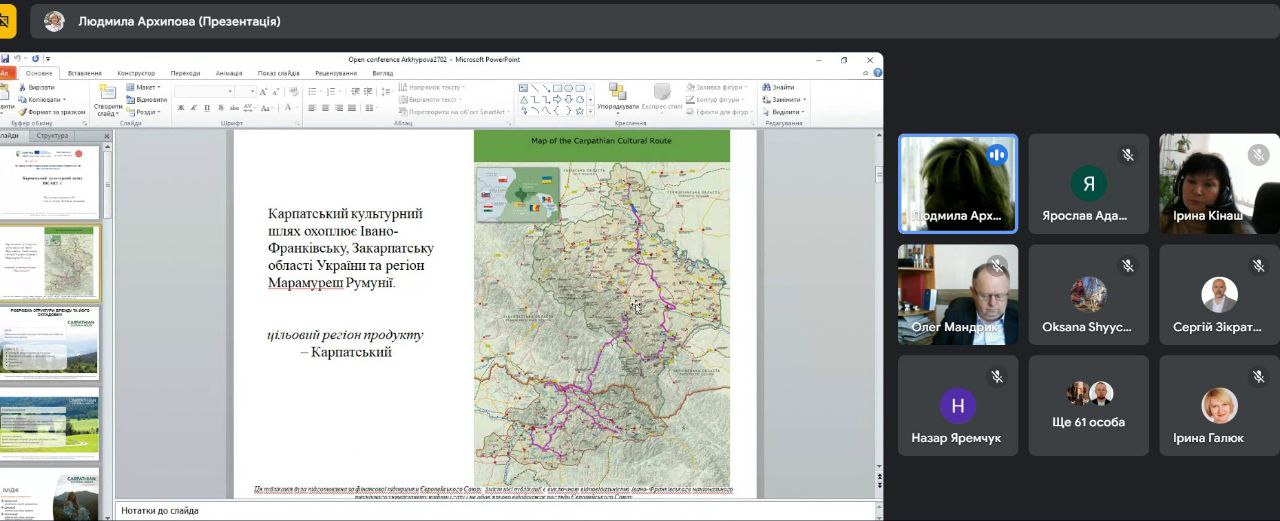Click the Format Painter (Формат за зразком) icon
Screen dimensions: 1280x521
(x=20, y=112)
